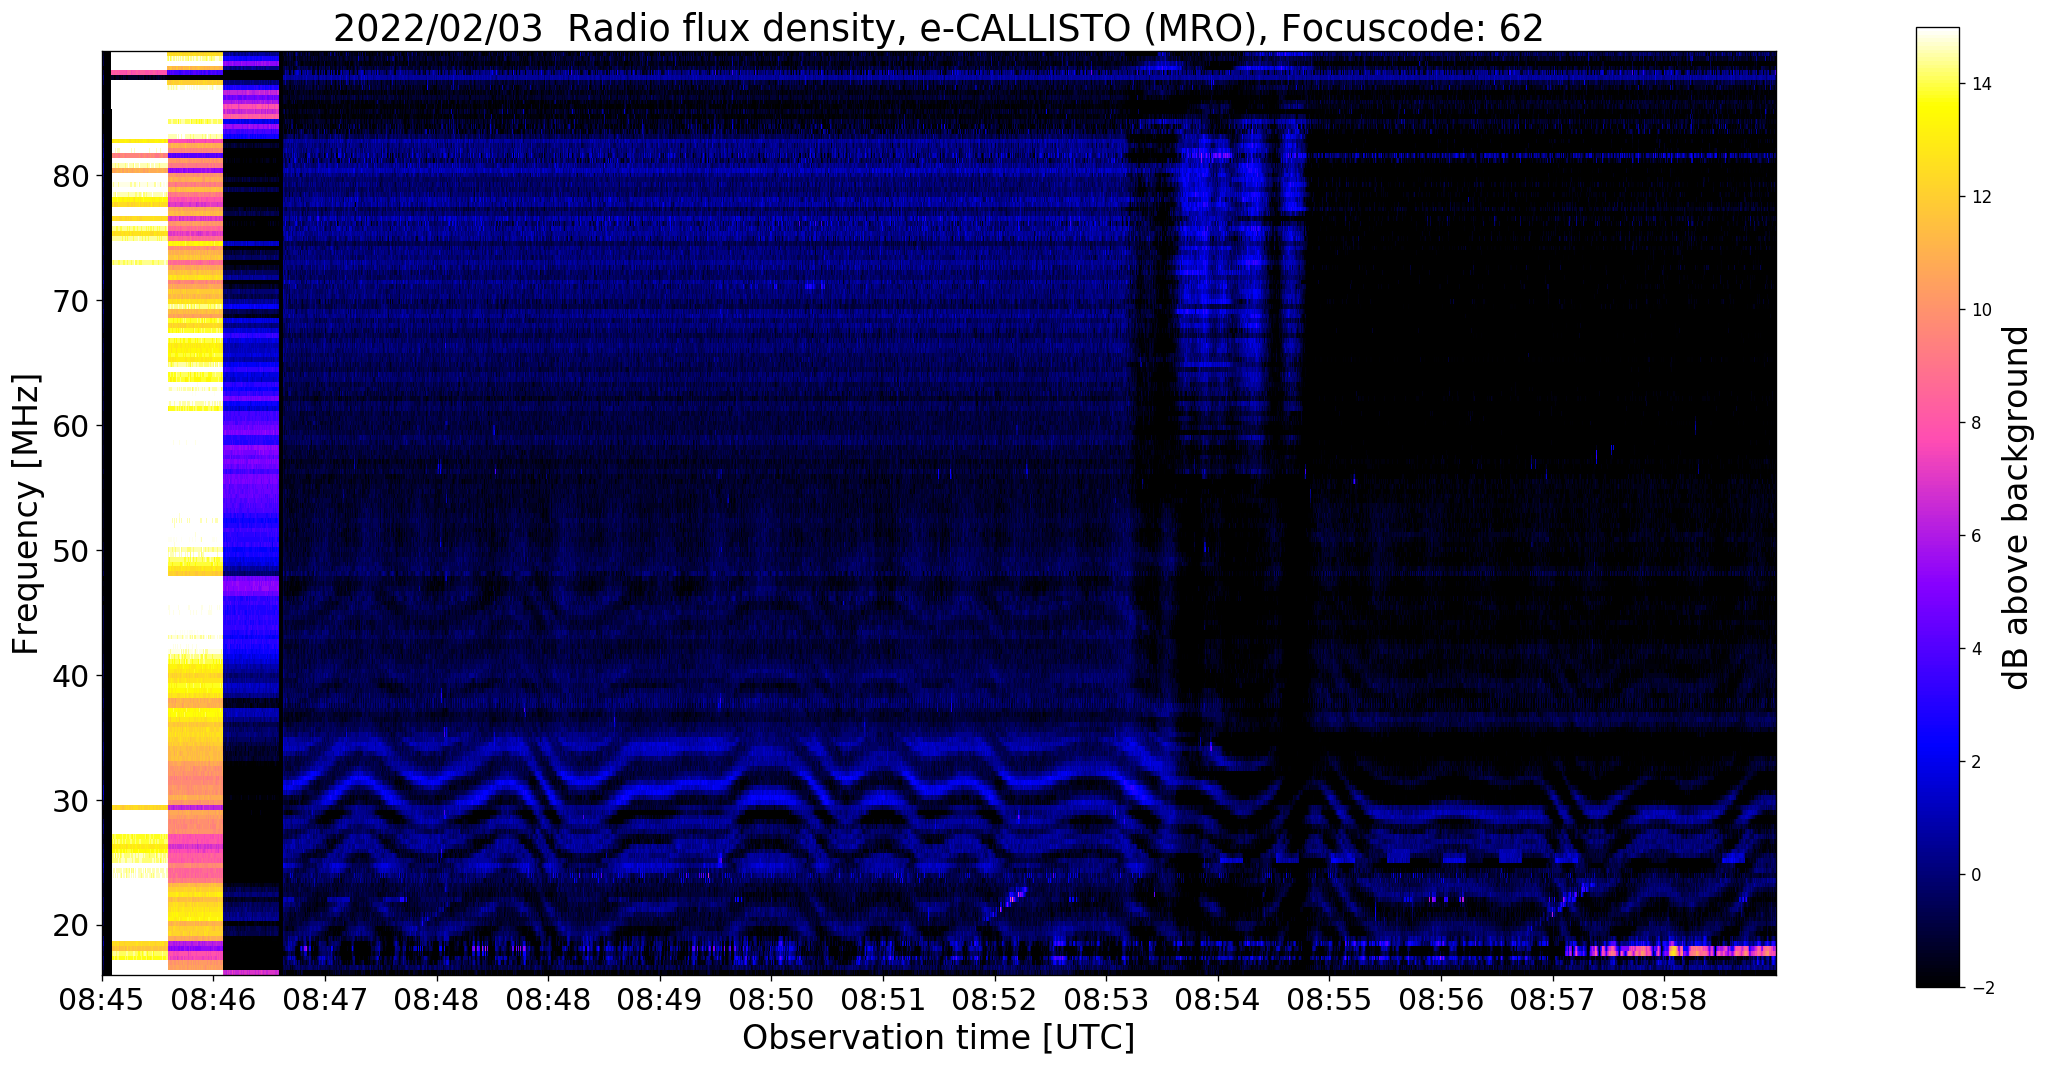Click the 80 frequency tick label
Viewport: 2047px width, 1067px height.
tap(72, 176)
